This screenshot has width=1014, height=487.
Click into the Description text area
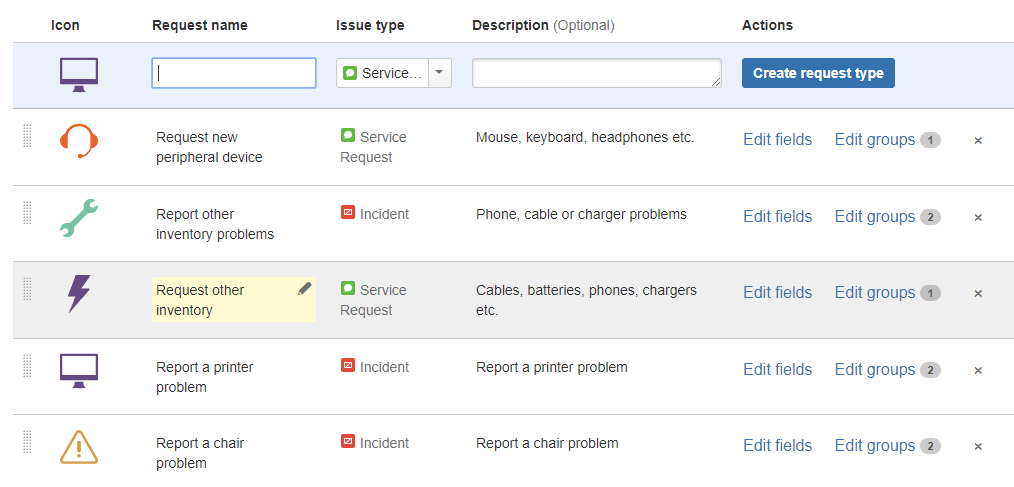596,73
